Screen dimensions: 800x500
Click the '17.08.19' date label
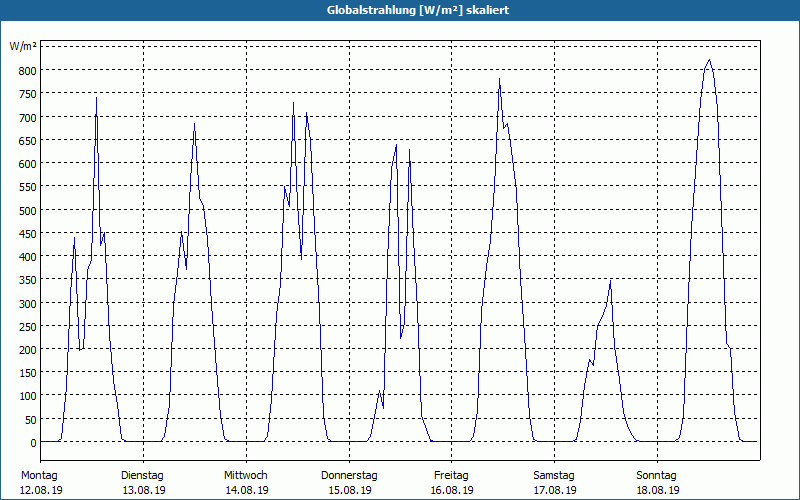(555, 490)
